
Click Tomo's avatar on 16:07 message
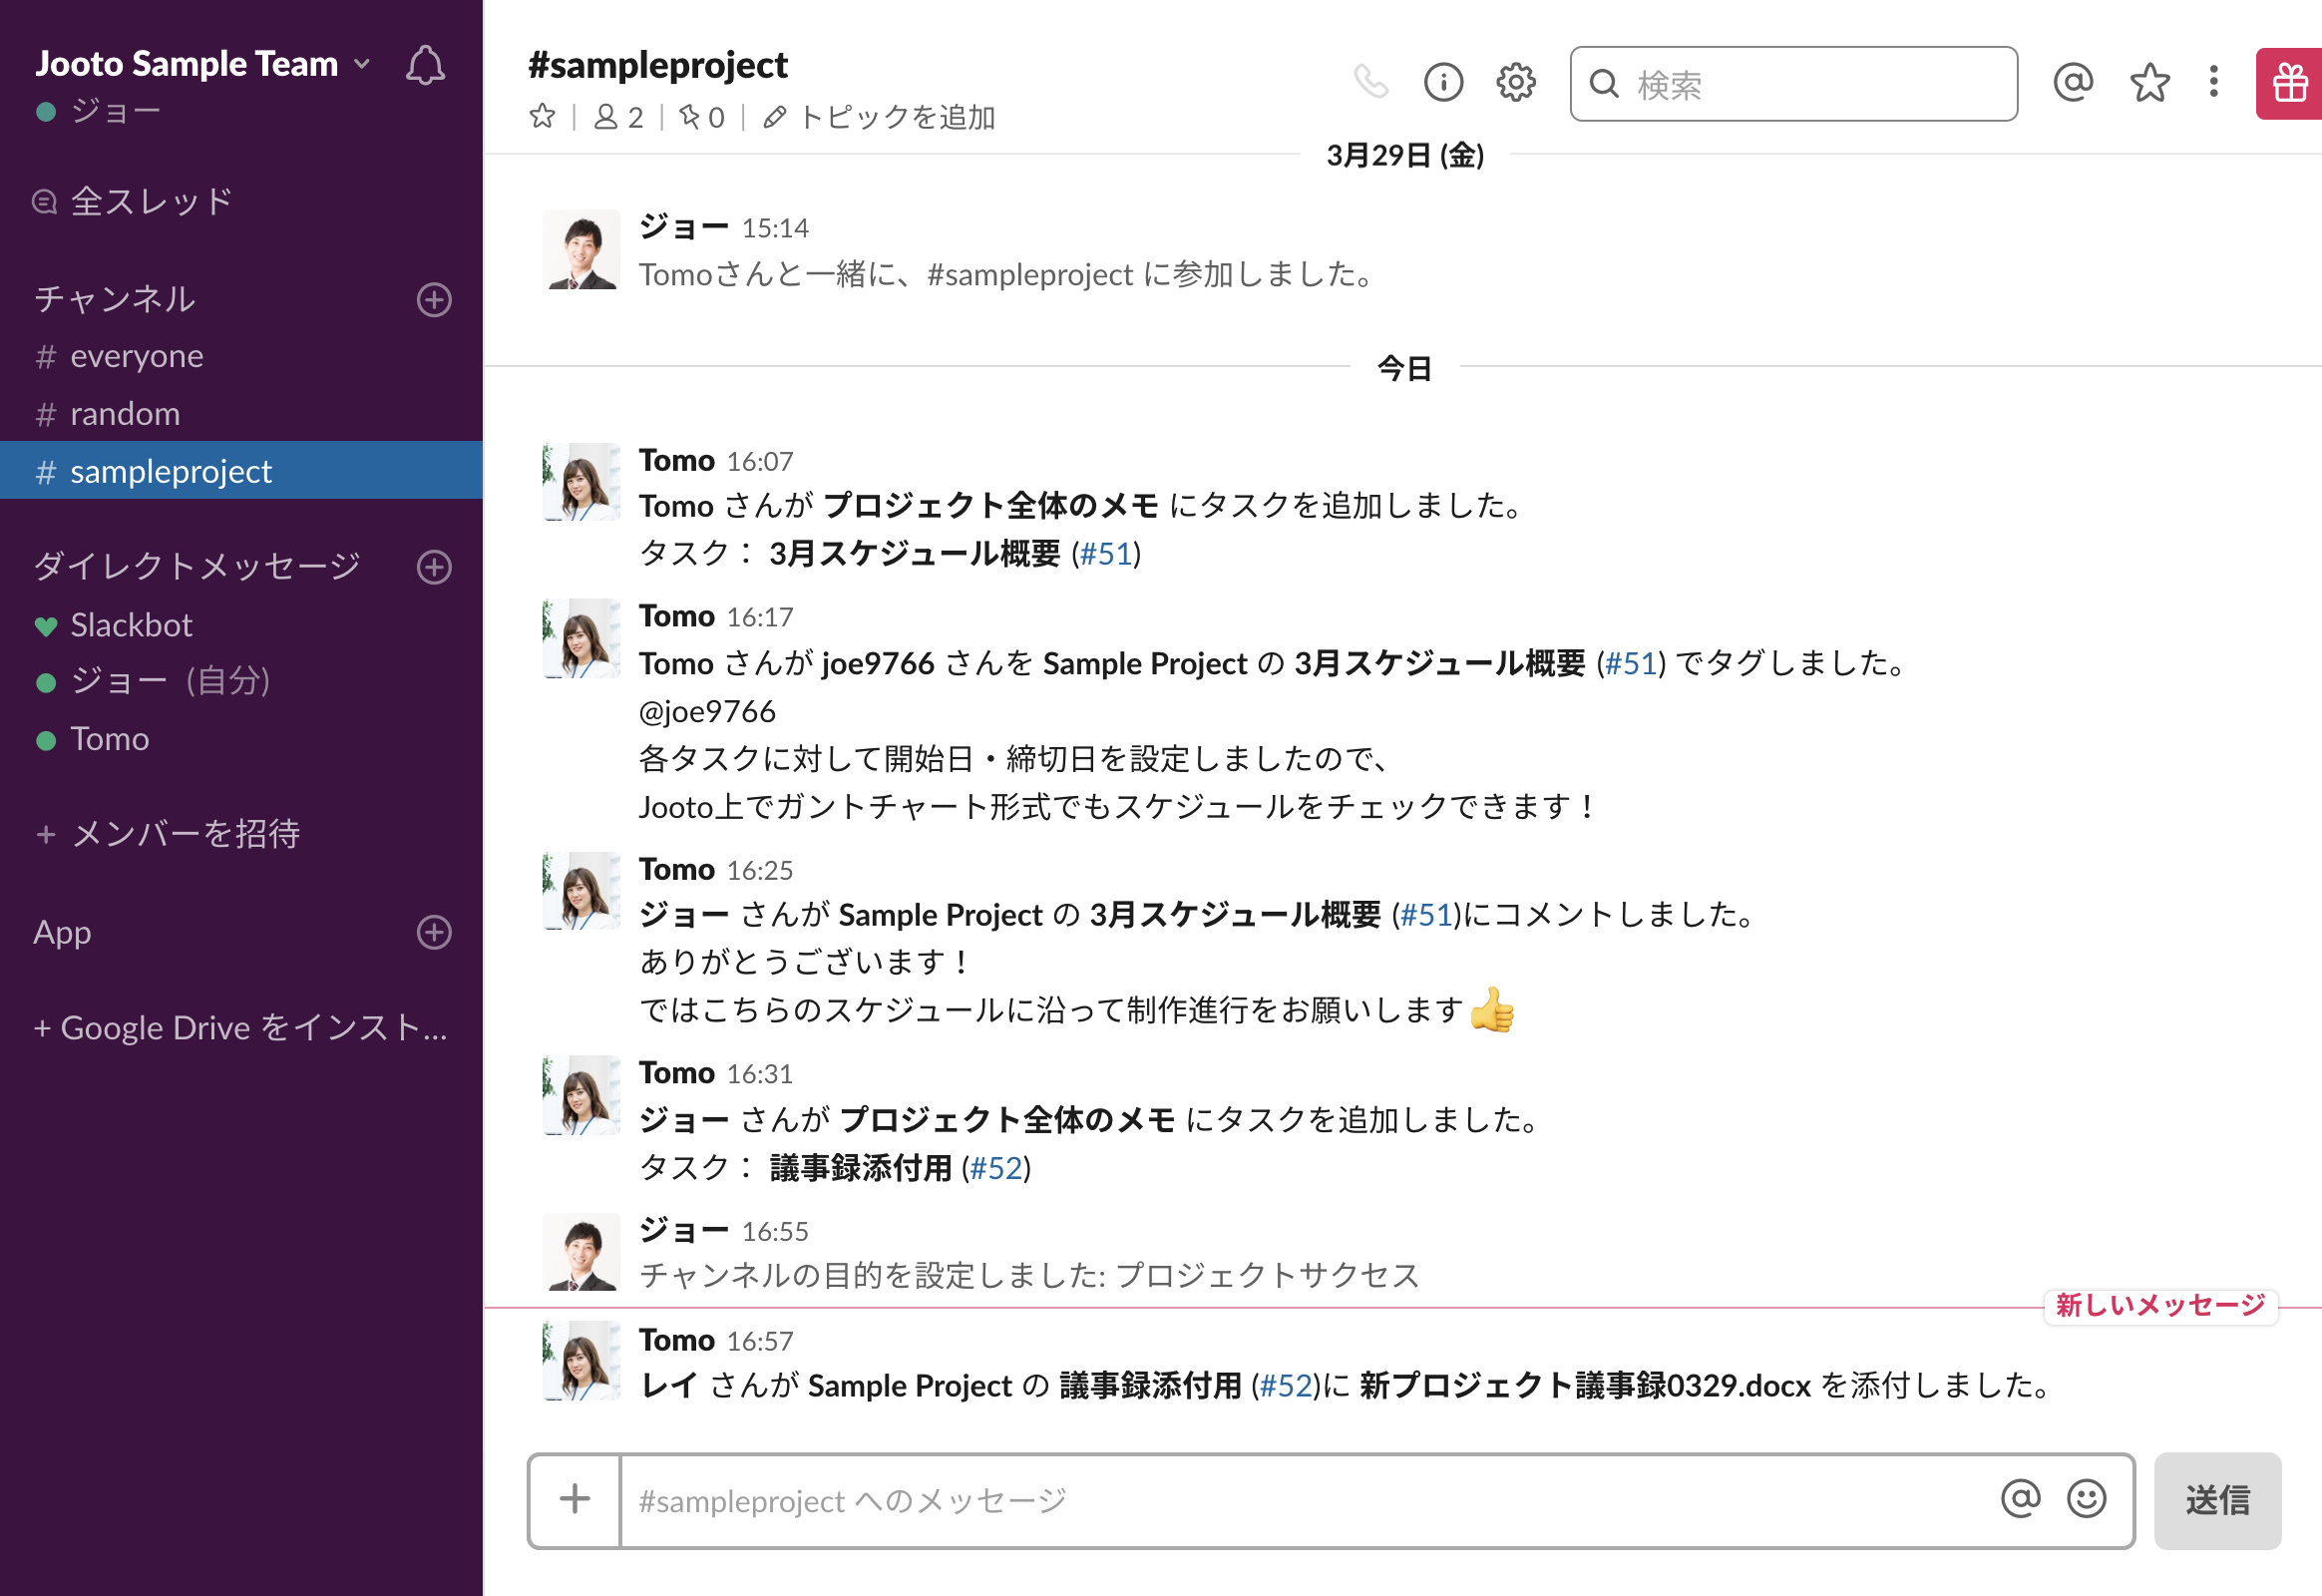(x=581, y=482)
